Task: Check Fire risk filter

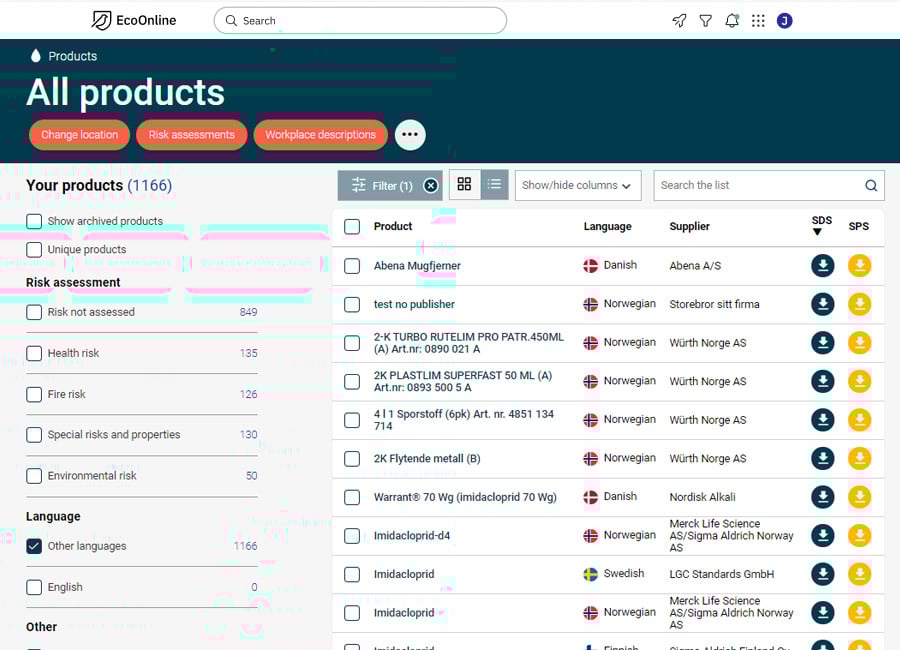Action: point(34,394)
